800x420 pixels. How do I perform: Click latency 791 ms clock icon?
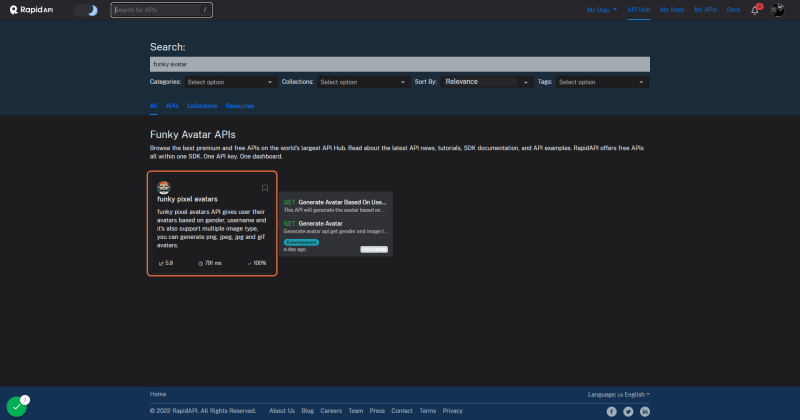(201, 263)
